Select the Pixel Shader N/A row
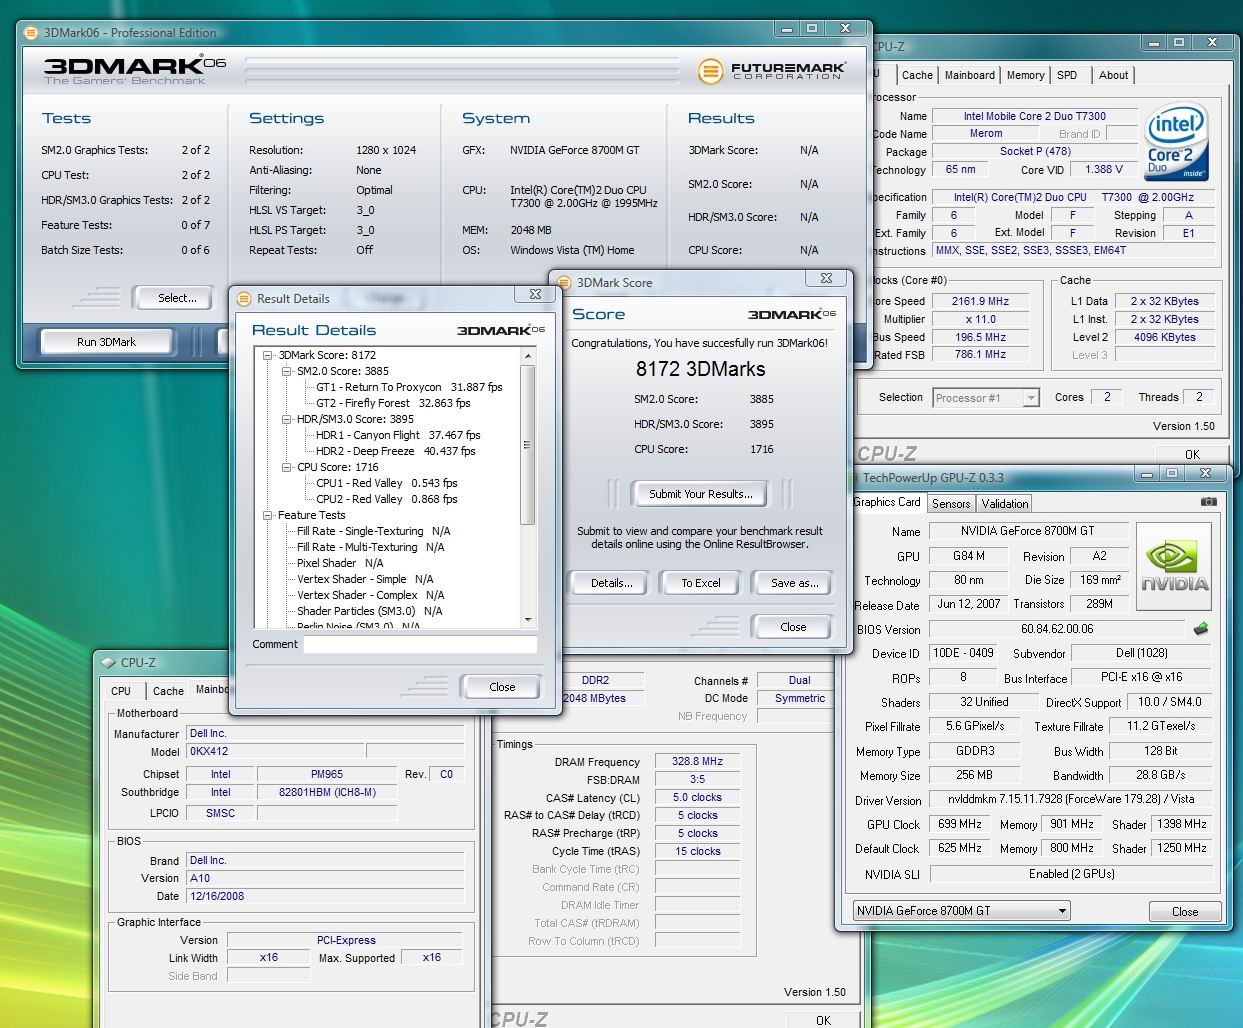The height and width of the screenshot is (1028, 1243). (340, 563)
